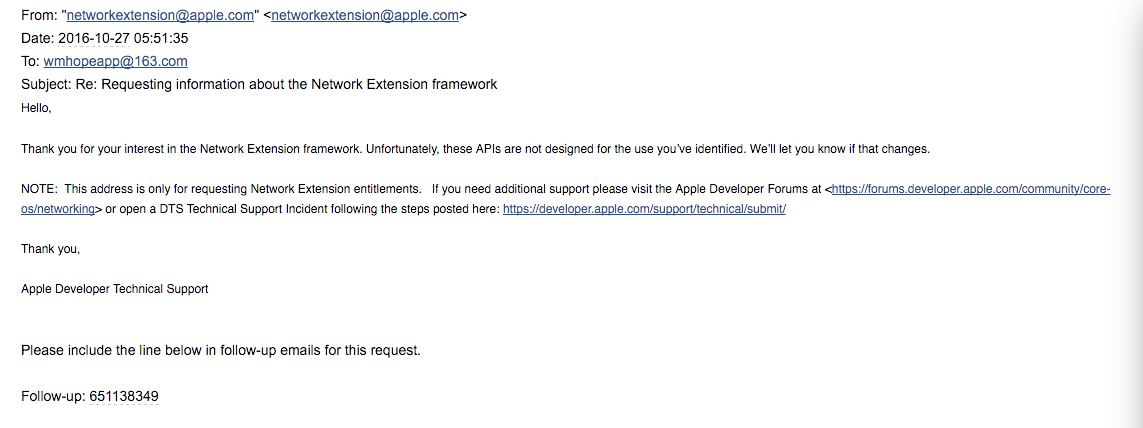The height and width of the screenshot is (428, 1143).
Task: Click the 2016-10-27 date with dashed underline
Action: (x=94, y=39)
